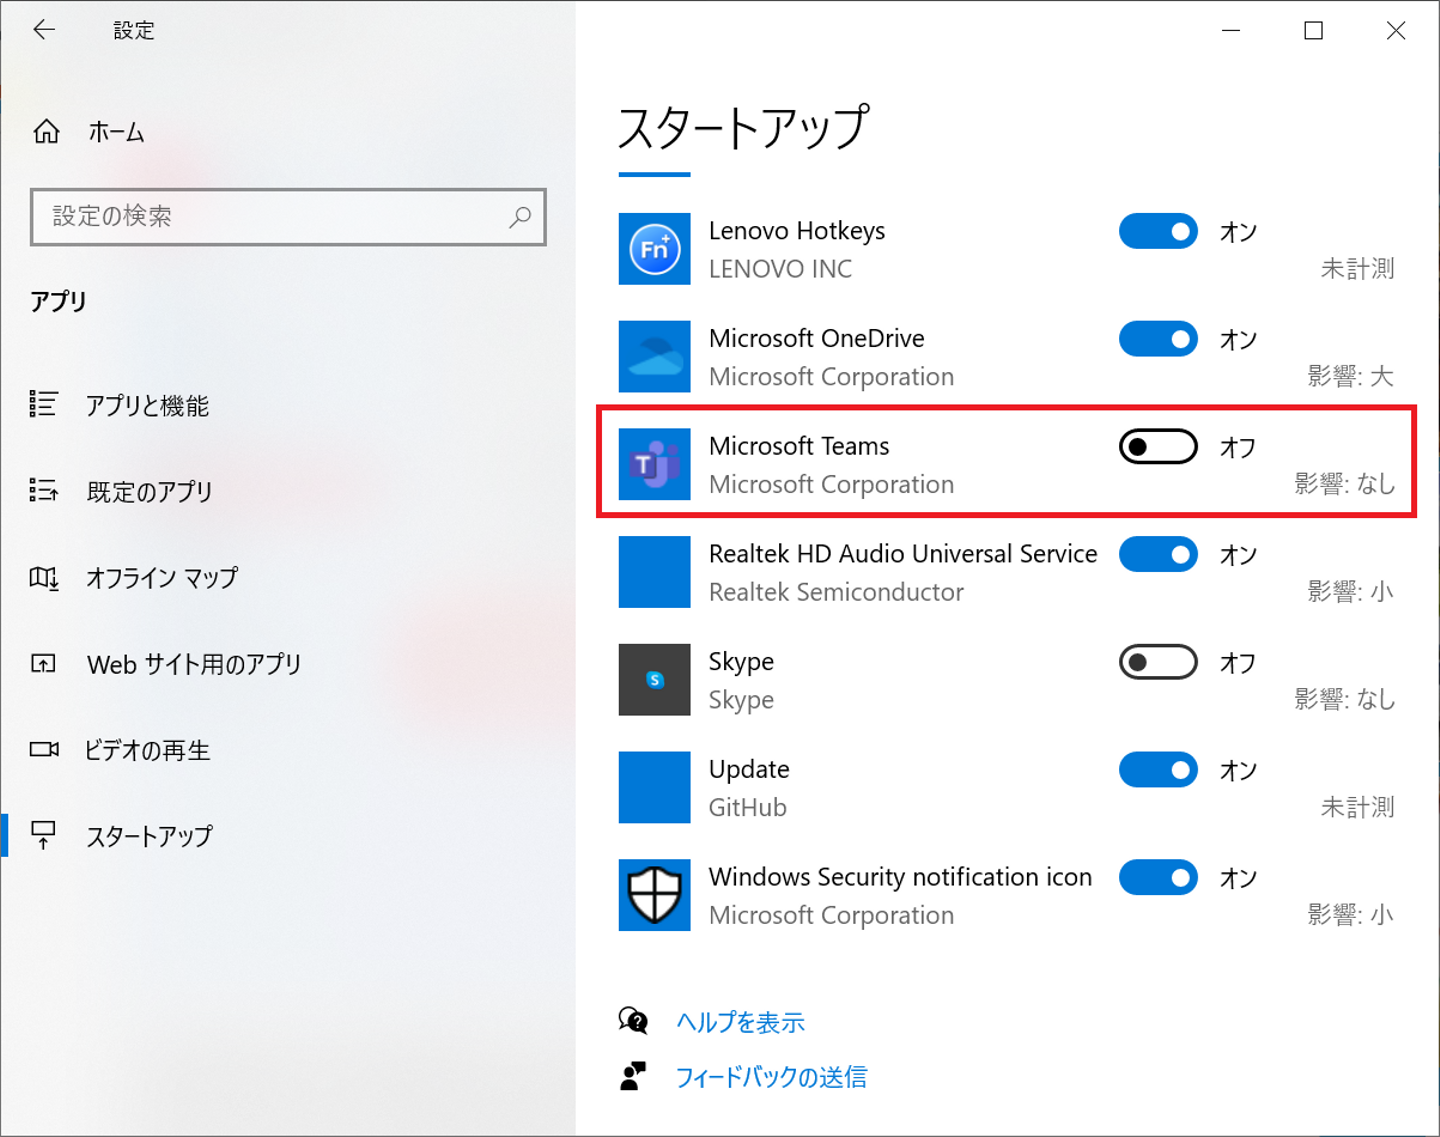
Task: Click the Microsoft Teams app icon
Action: pyautogui.click(x=654, y=464)
